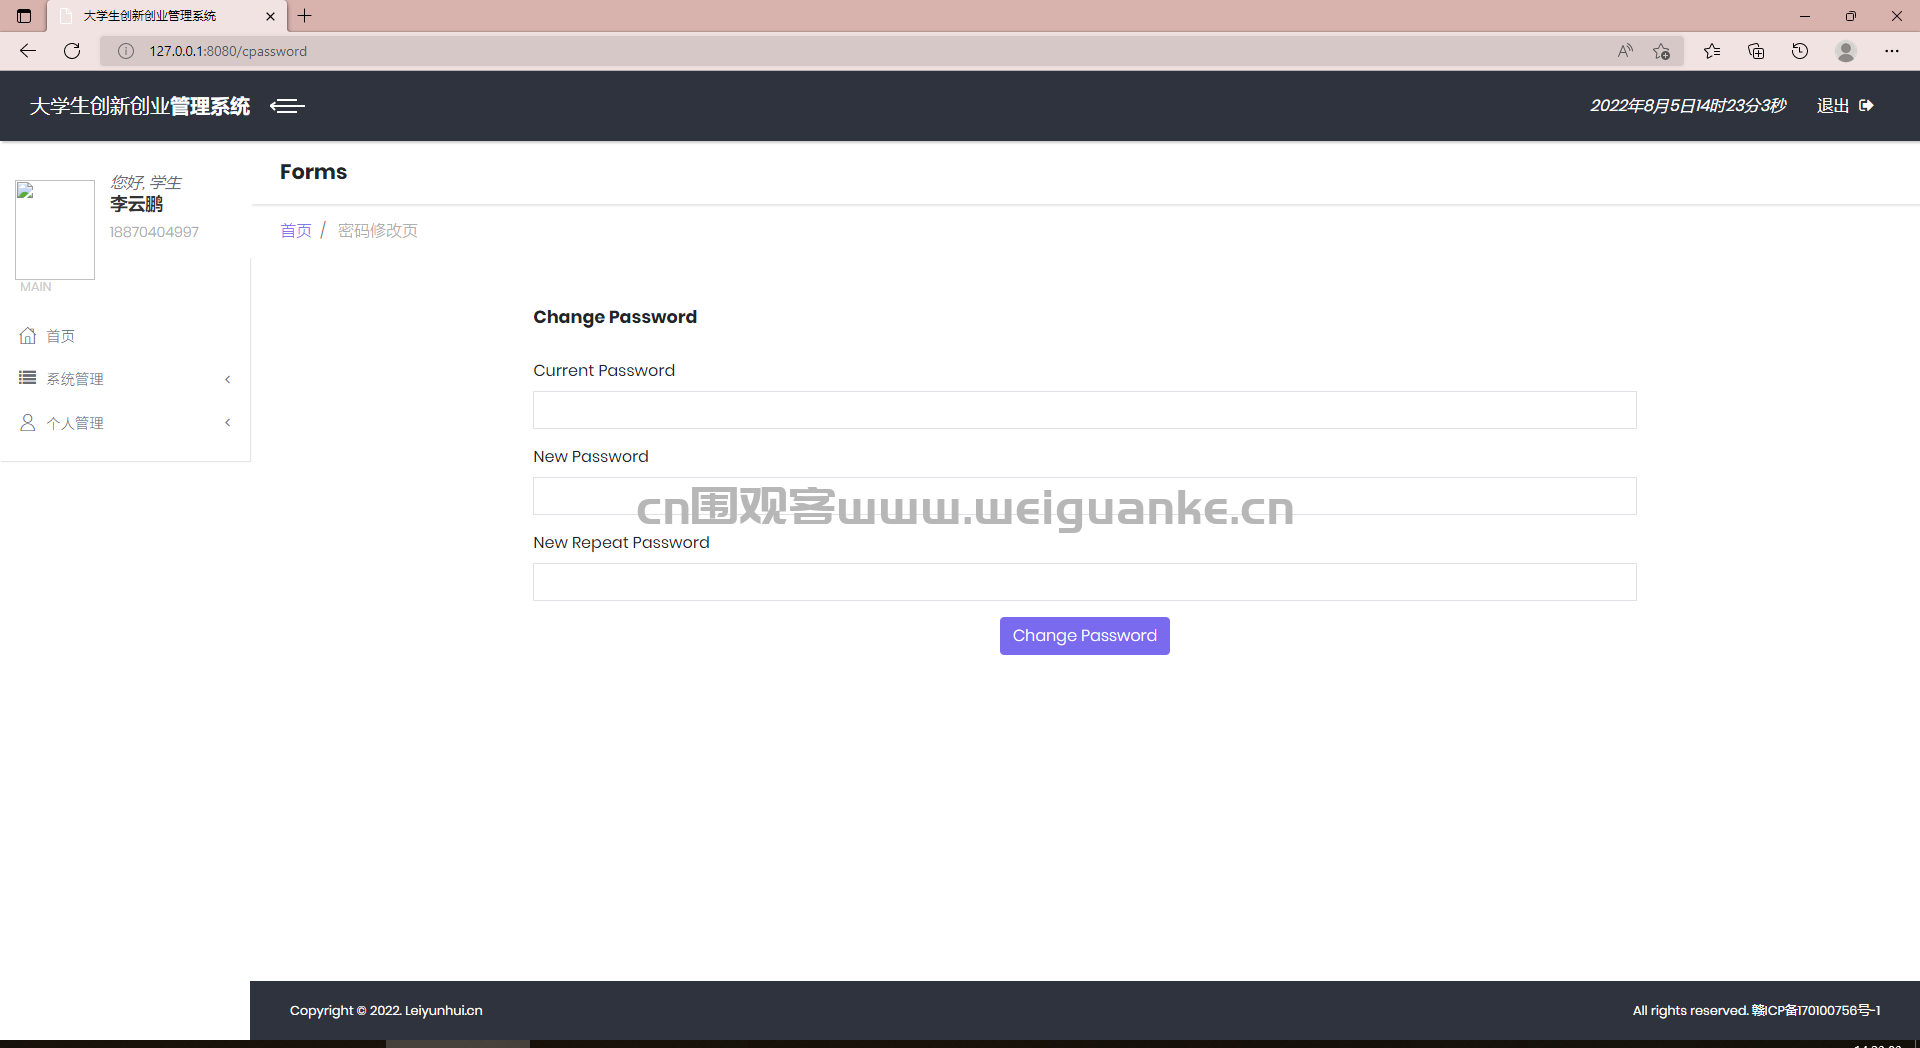Click the 退出 logout icon

(x=1866, y=105)
